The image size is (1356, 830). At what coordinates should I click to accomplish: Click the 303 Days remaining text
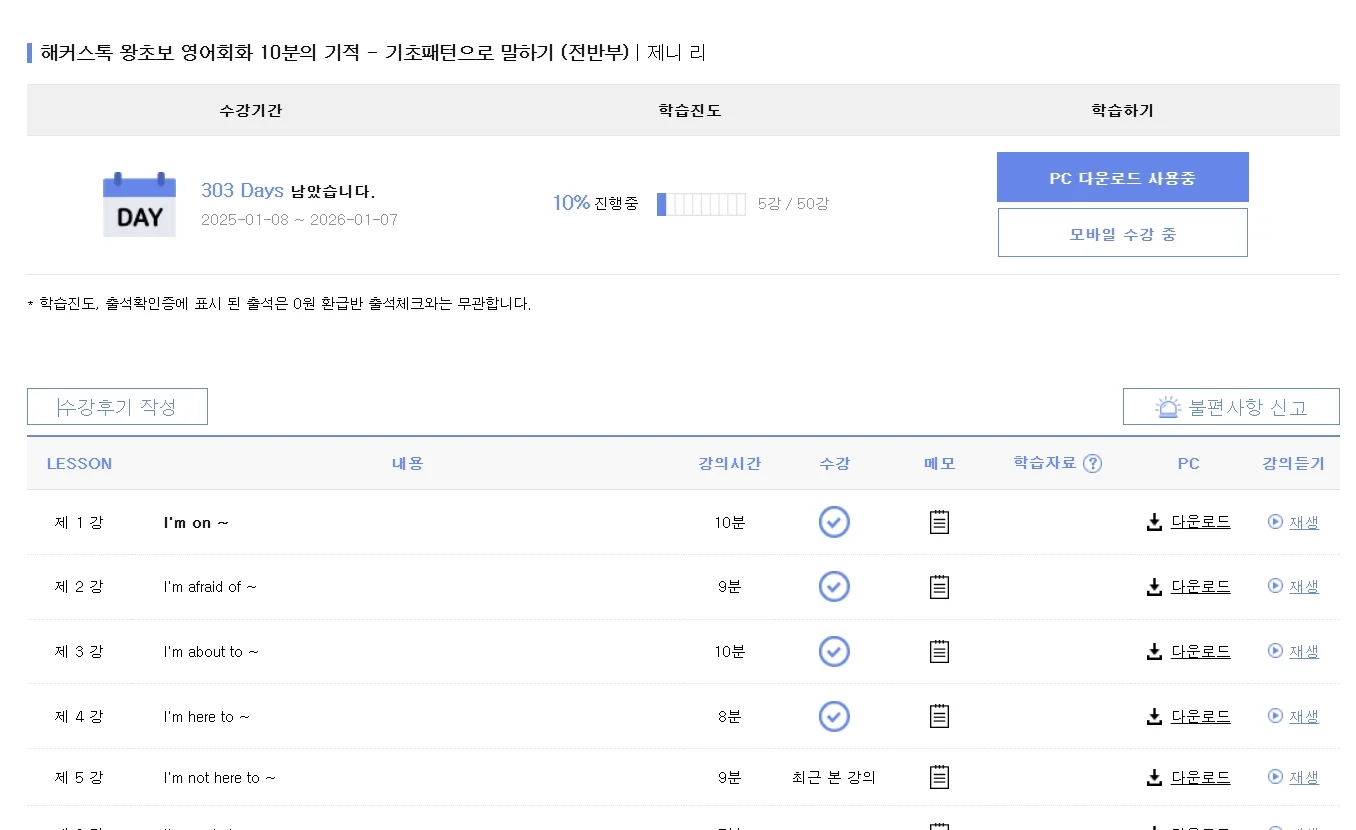pos(288,191)
